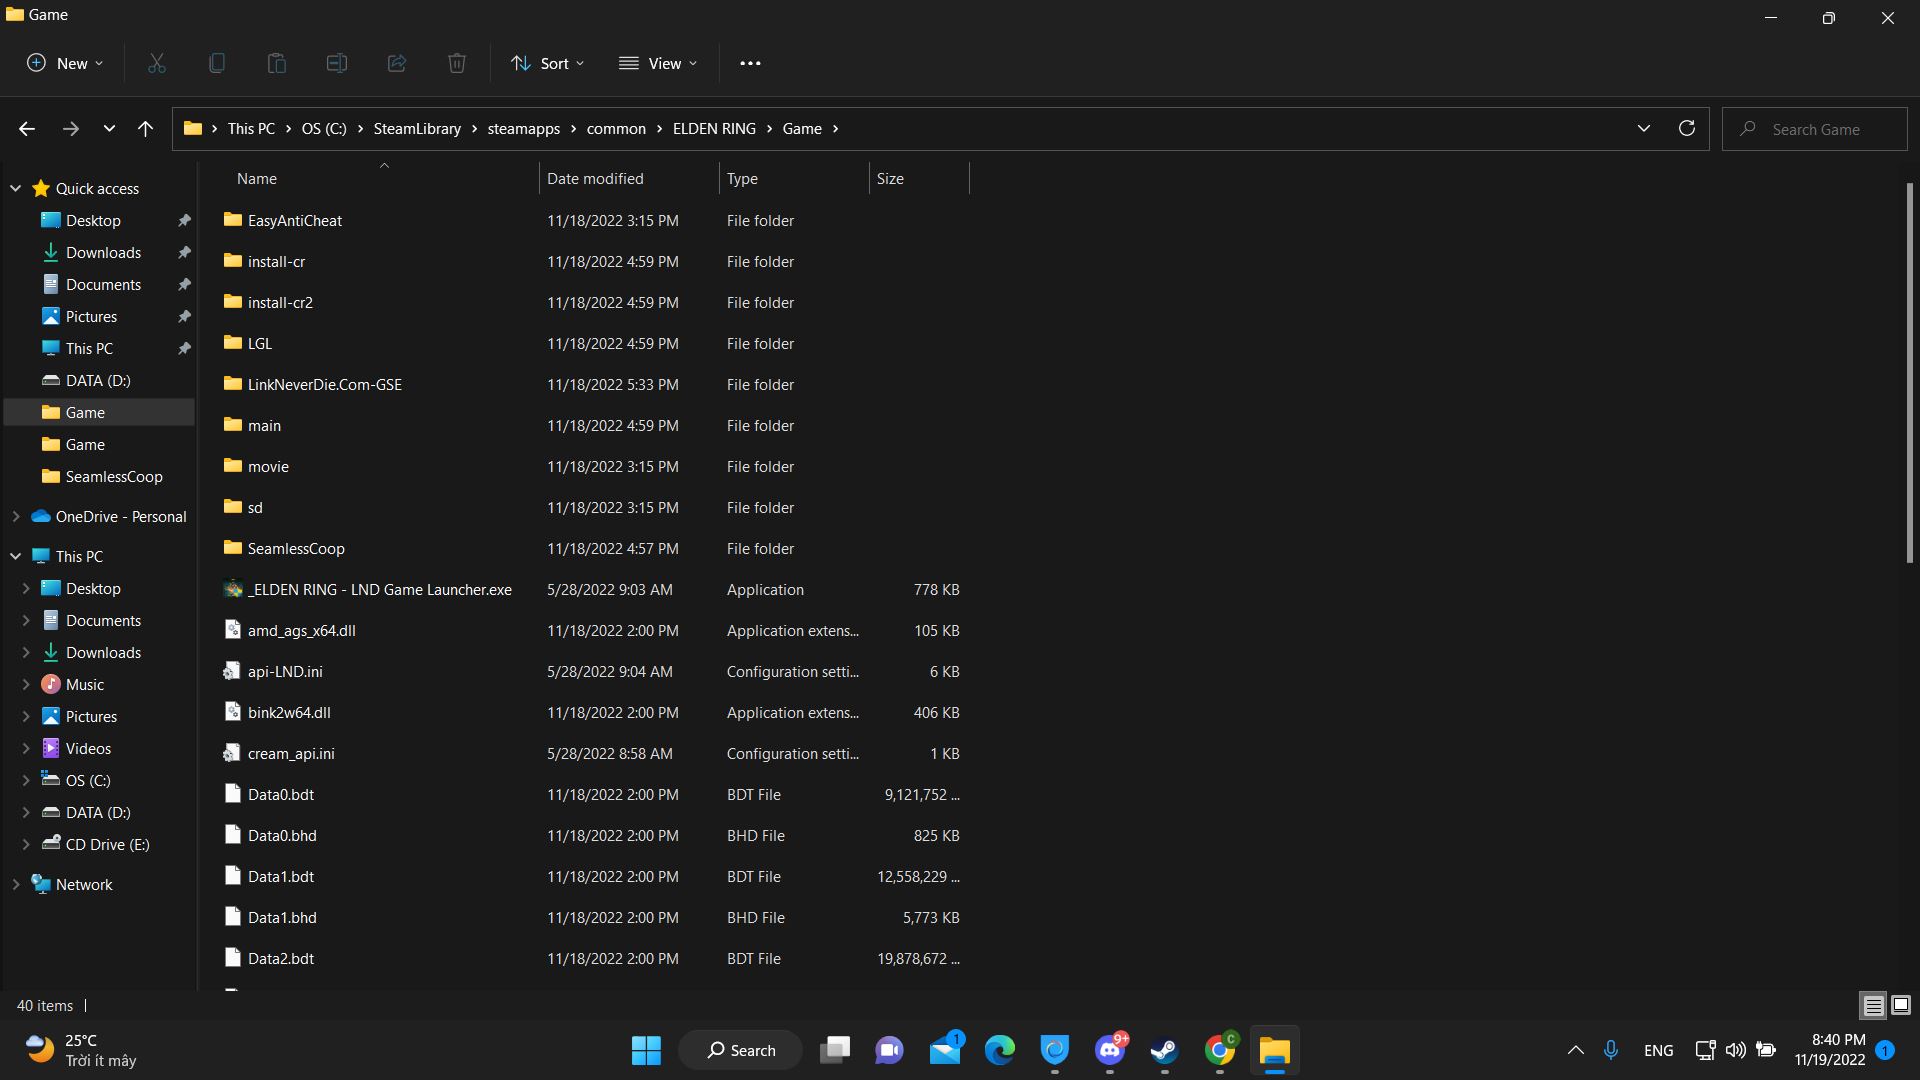Screen dimensions: 1920x1080
Task: Click the Rename toolbar icon
Action: point(337,63)
